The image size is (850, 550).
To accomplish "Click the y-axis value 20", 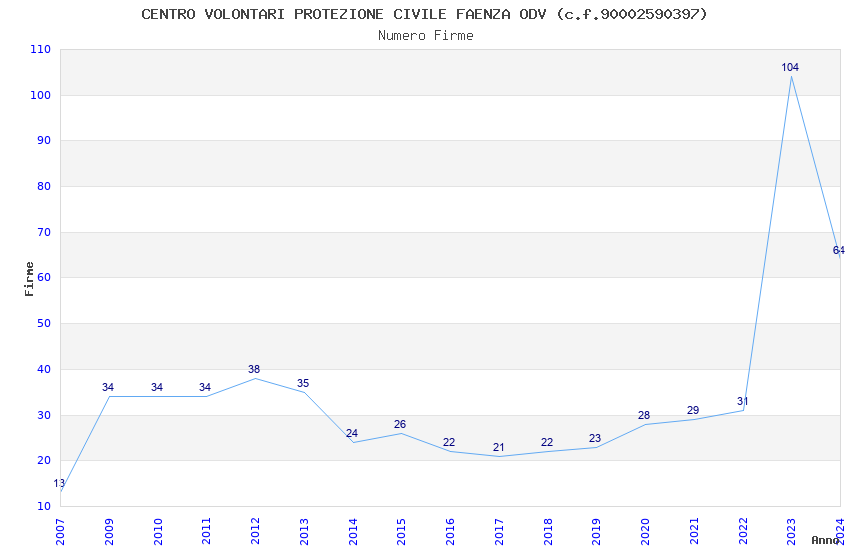I will (x=43, y=461).
